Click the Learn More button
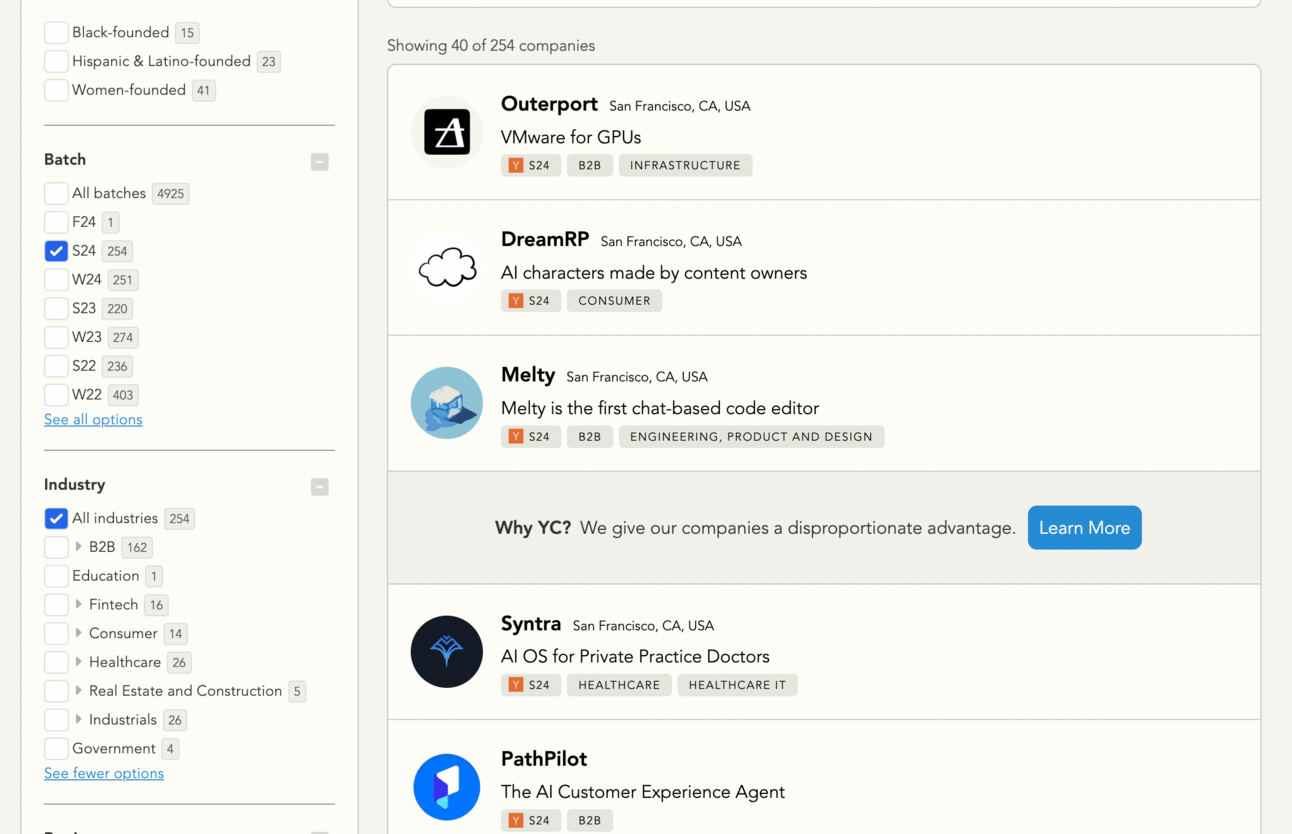This screenshot has height=834, width=1292. pos(1084,528)
